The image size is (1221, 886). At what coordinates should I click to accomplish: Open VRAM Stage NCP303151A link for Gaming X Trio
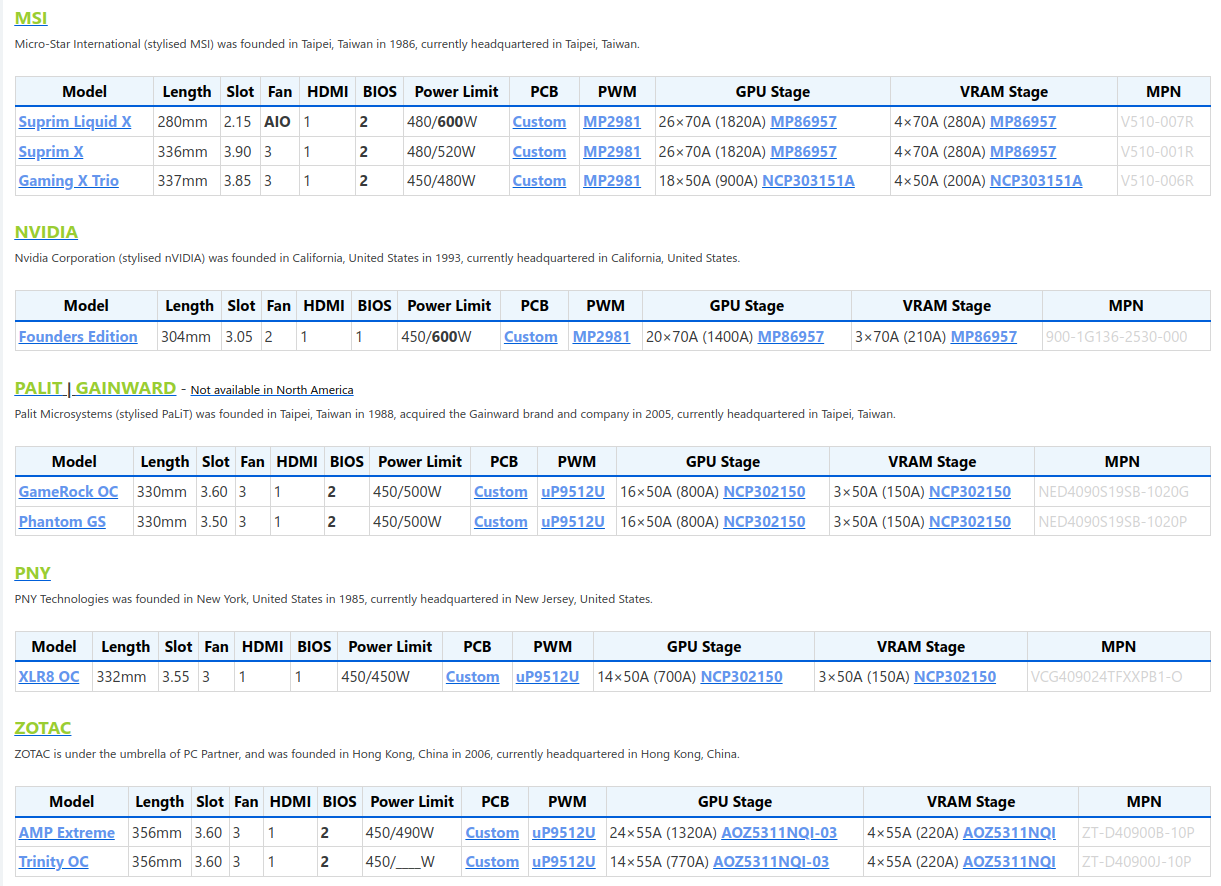click(x=1036, y=181)
